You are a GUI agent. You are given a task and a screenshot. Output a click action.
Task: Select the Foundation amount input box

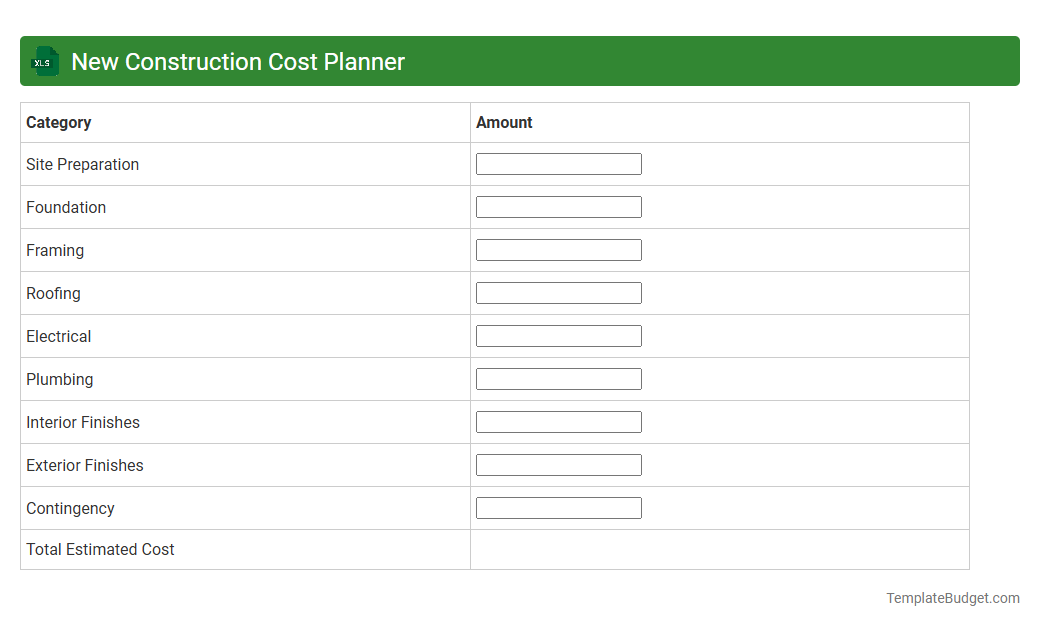559,206
